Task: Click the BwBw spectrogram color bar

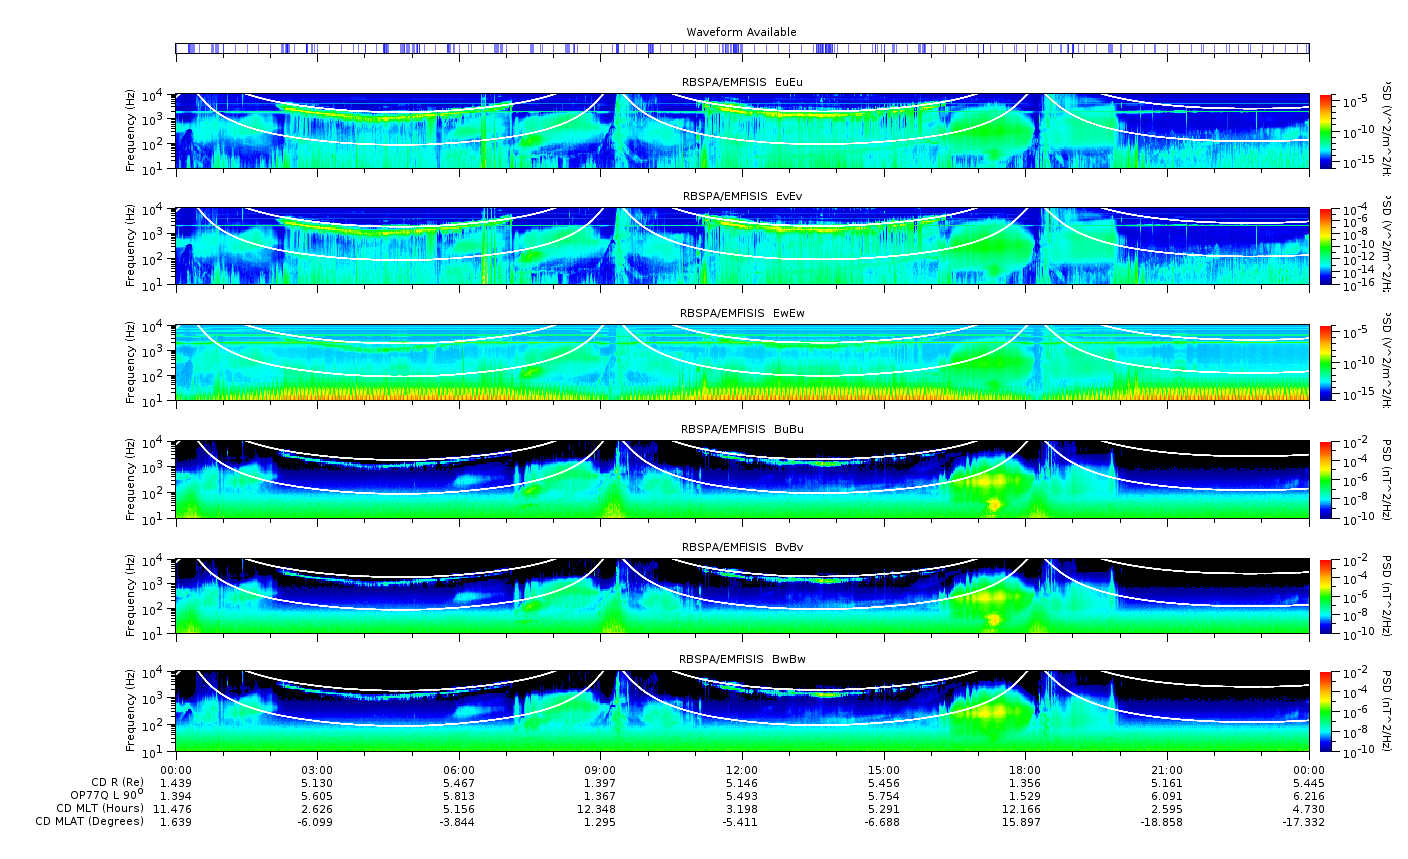Action: pos(1326,711)
